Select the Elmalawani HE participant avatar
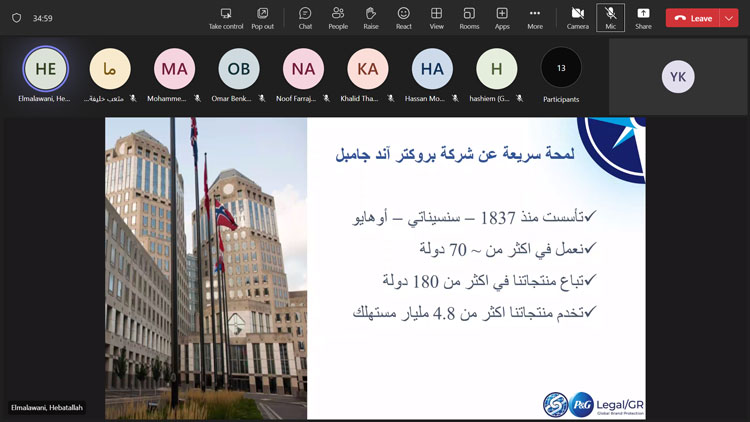Screen dimensions: 750x422 click(46, 69)
